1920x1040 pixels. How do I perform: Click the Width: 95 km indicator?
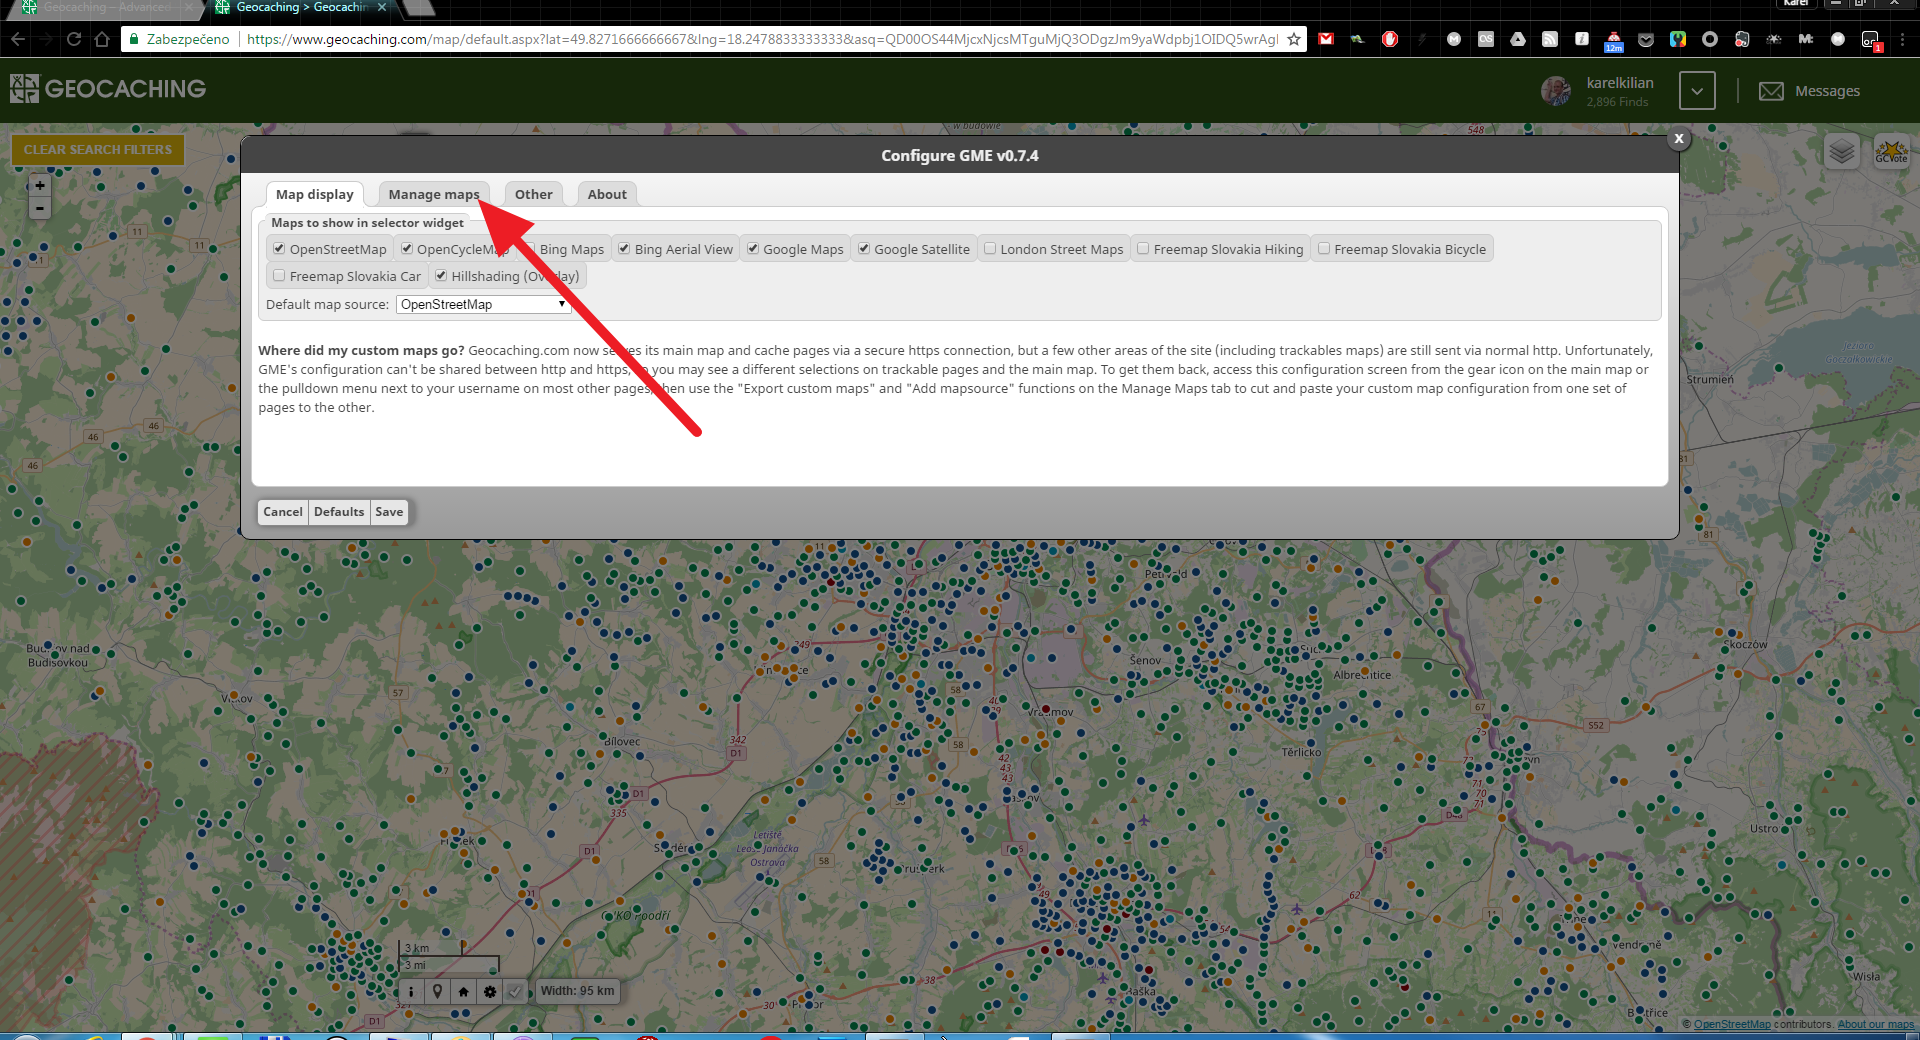[x=578, y=991]
